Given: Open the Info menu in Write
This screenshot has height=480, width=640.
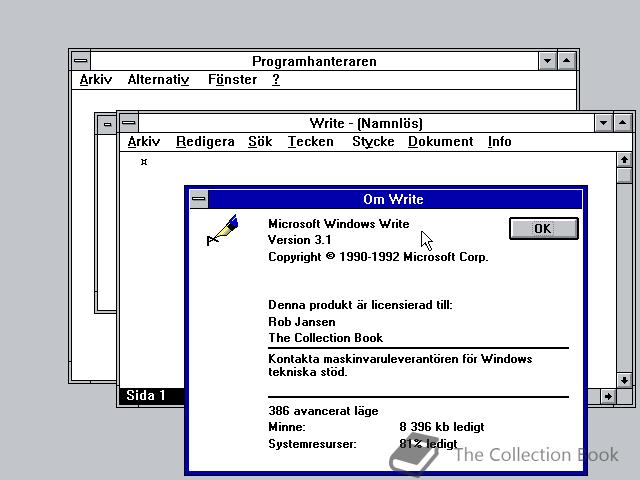Looking at the screenshot, I should click(x=500, y=142).
